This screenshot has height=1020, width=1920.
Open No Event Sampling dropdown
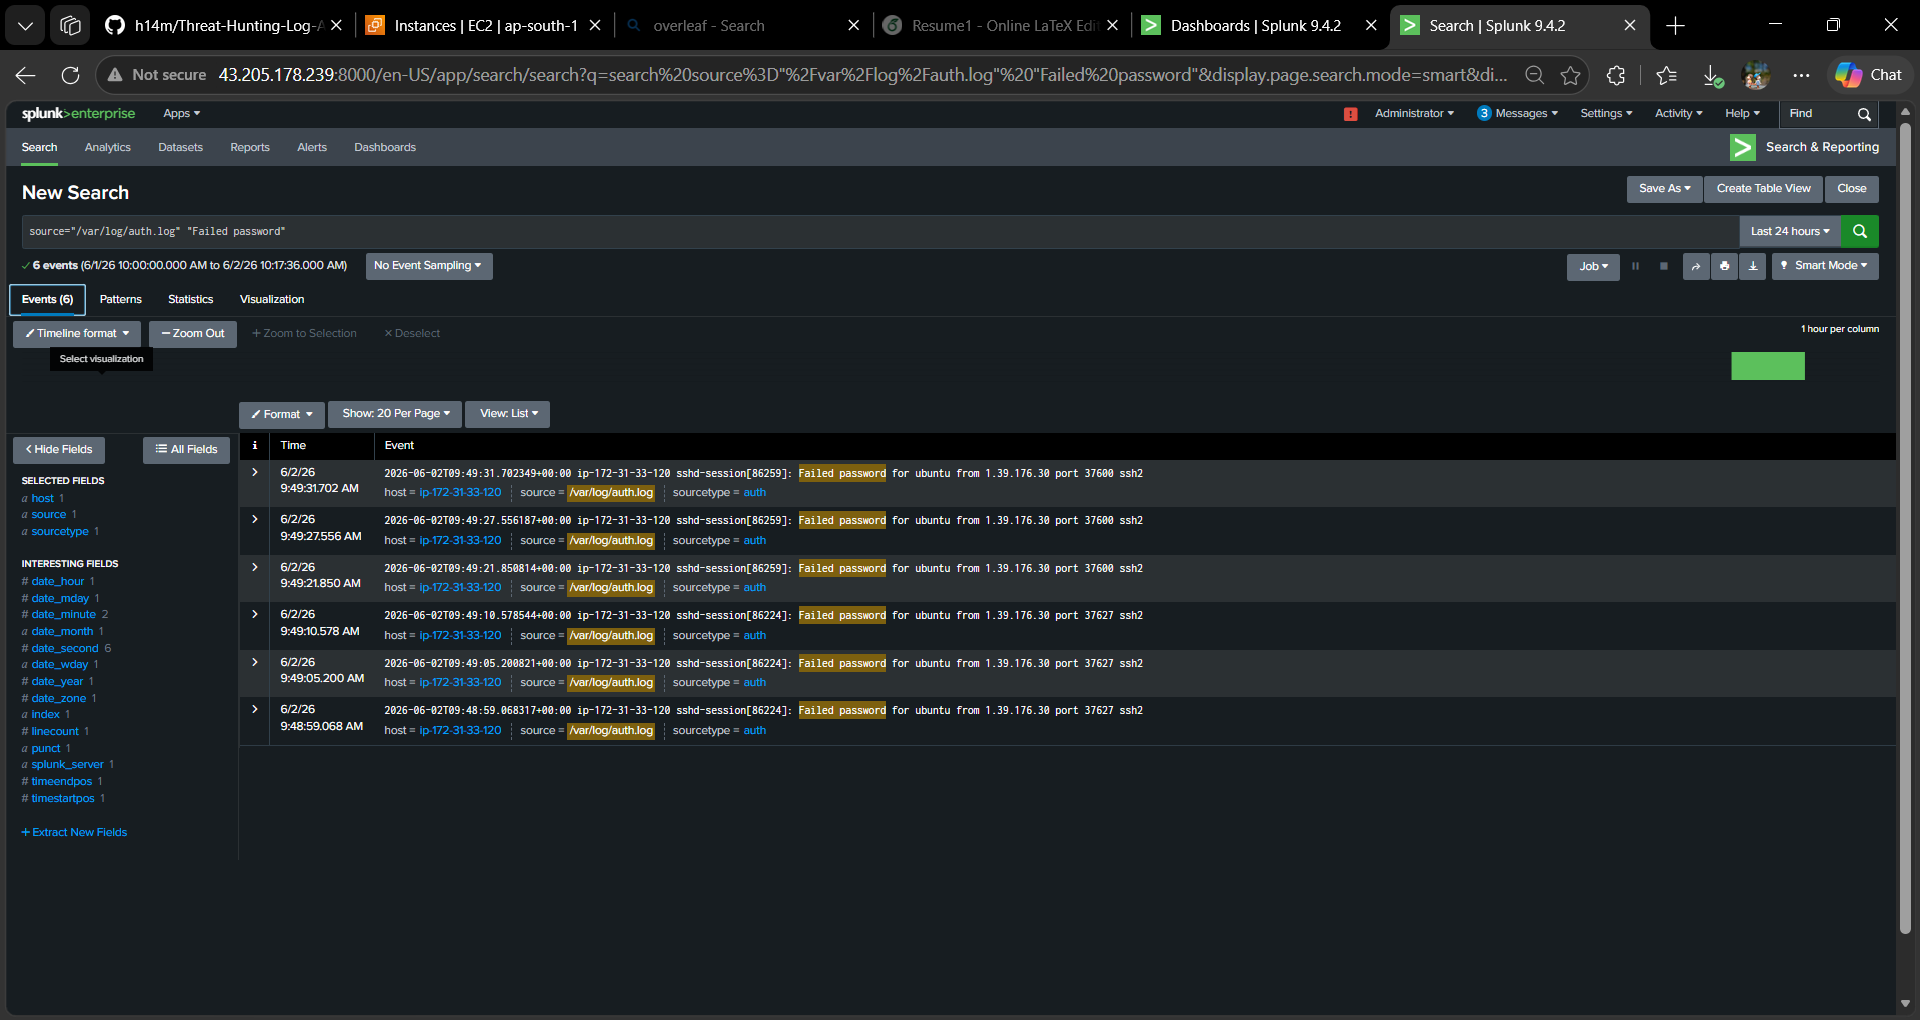(428, 266)
